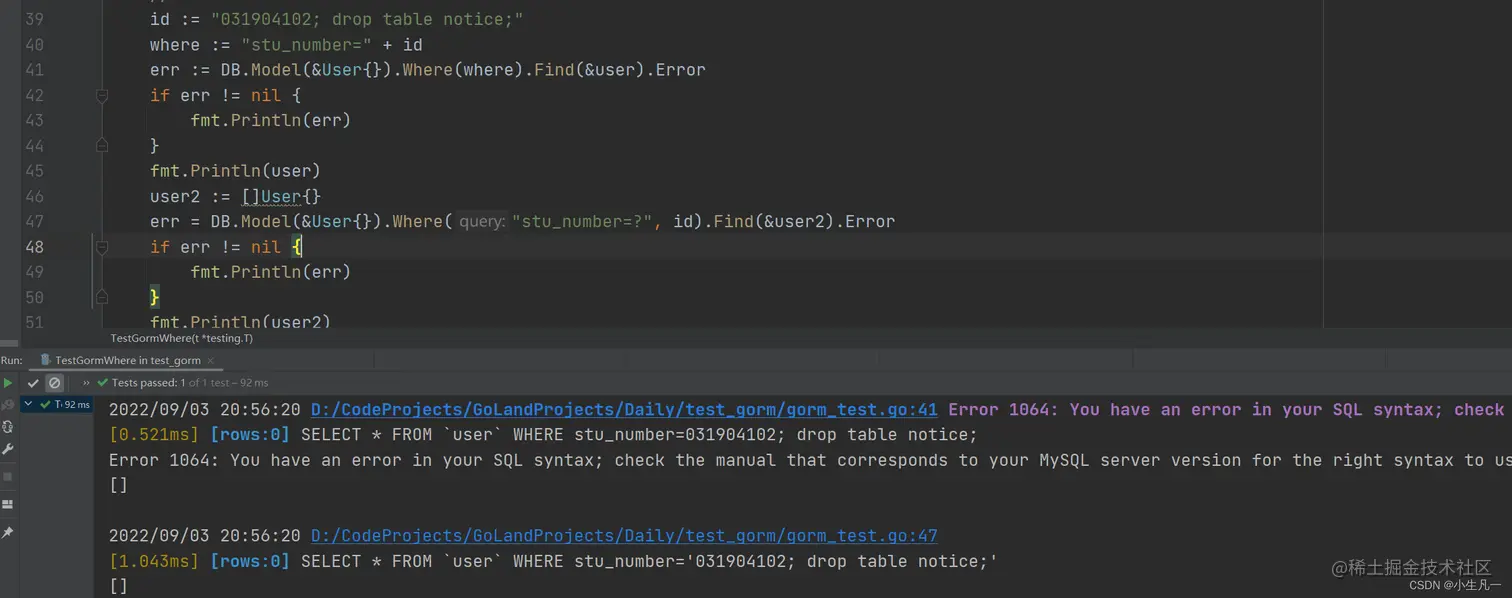Place cursor in the fmt.Println(user2) line

point(240,321)
